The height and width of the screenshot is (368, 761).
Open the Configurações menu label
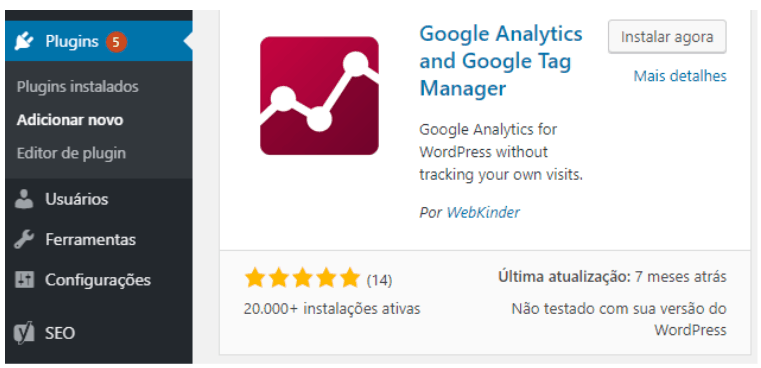point(98,281)
